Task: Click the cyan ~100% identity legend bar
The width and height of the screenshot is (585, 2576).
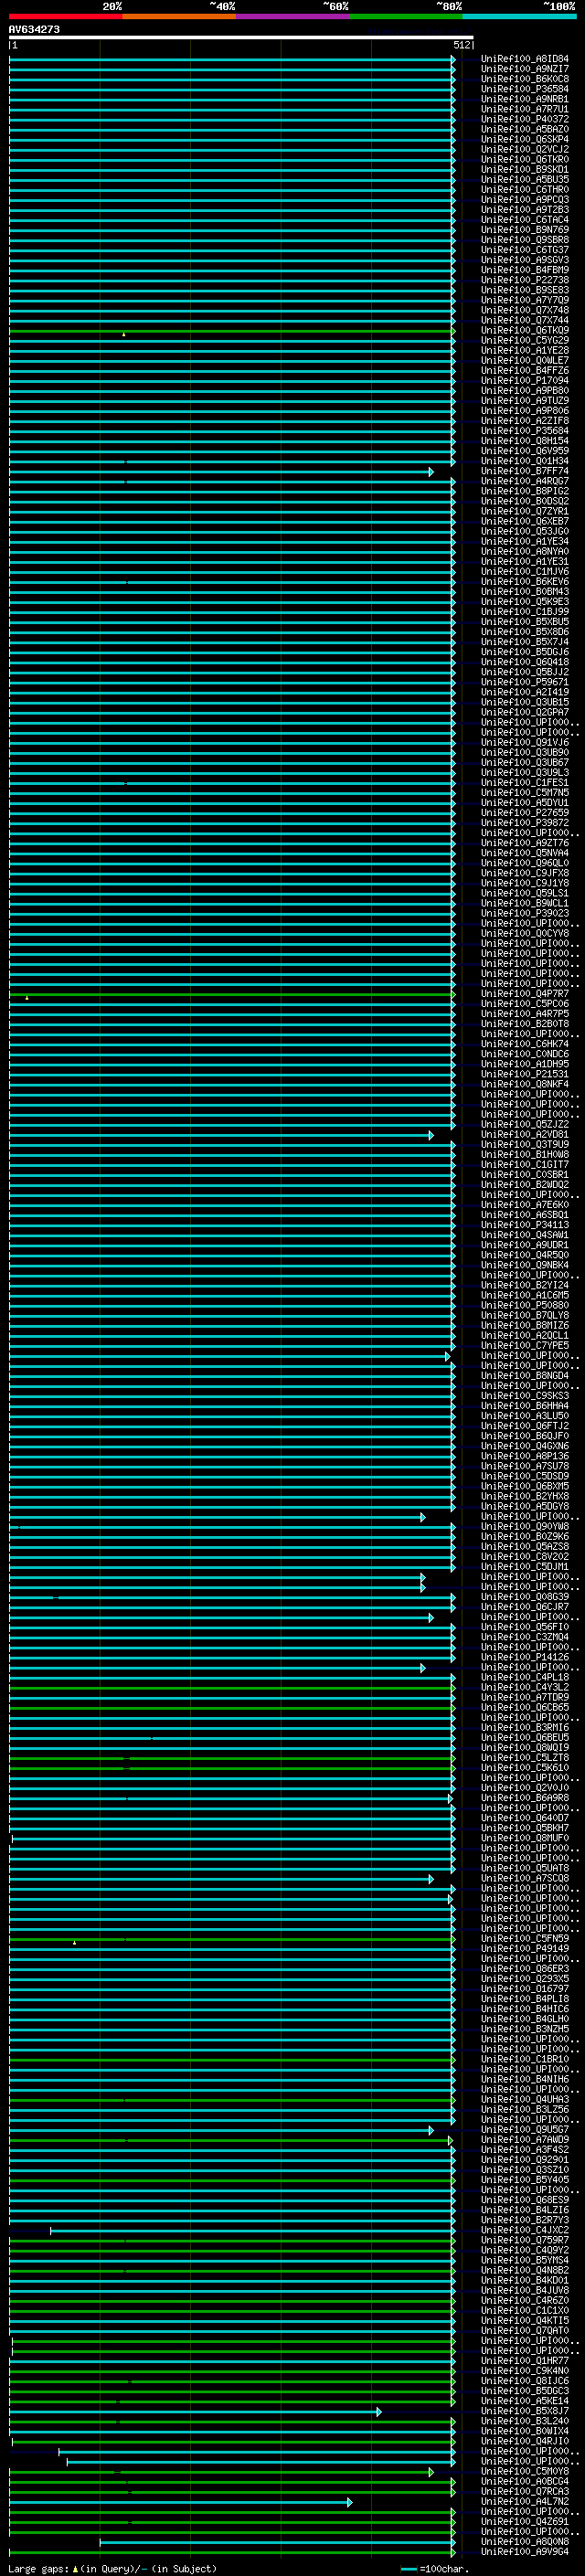Action: click(x=519, y=16)
